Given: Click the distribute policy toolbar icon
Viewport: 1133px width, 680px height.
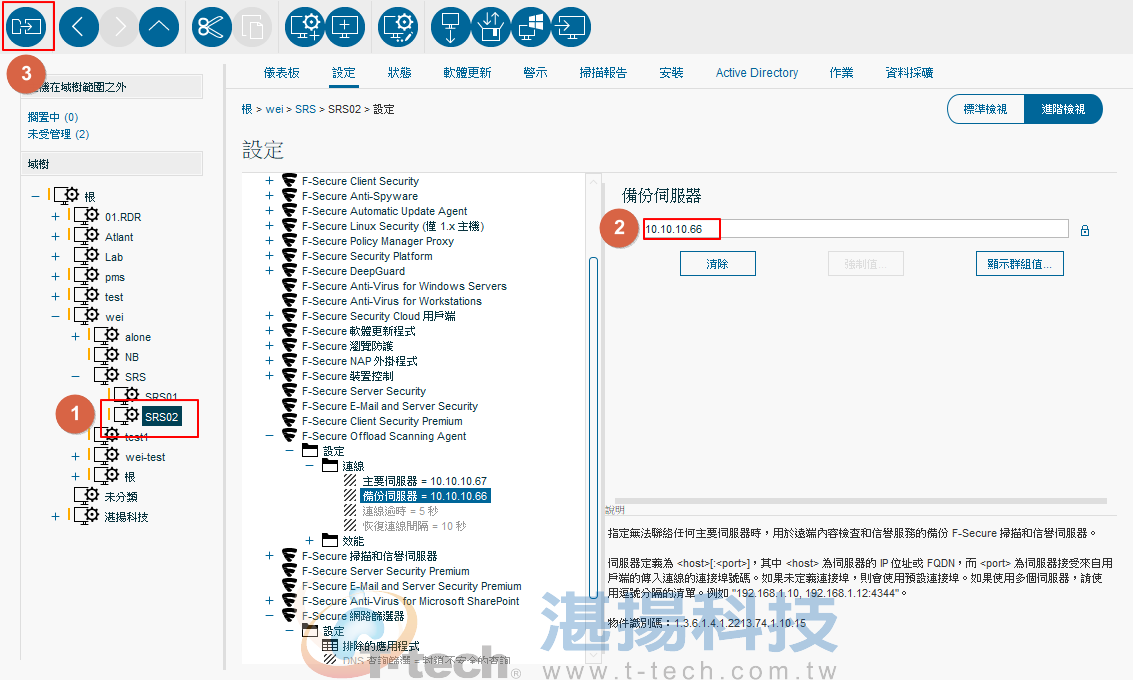Looking at the screenshot, I should 27,27.
